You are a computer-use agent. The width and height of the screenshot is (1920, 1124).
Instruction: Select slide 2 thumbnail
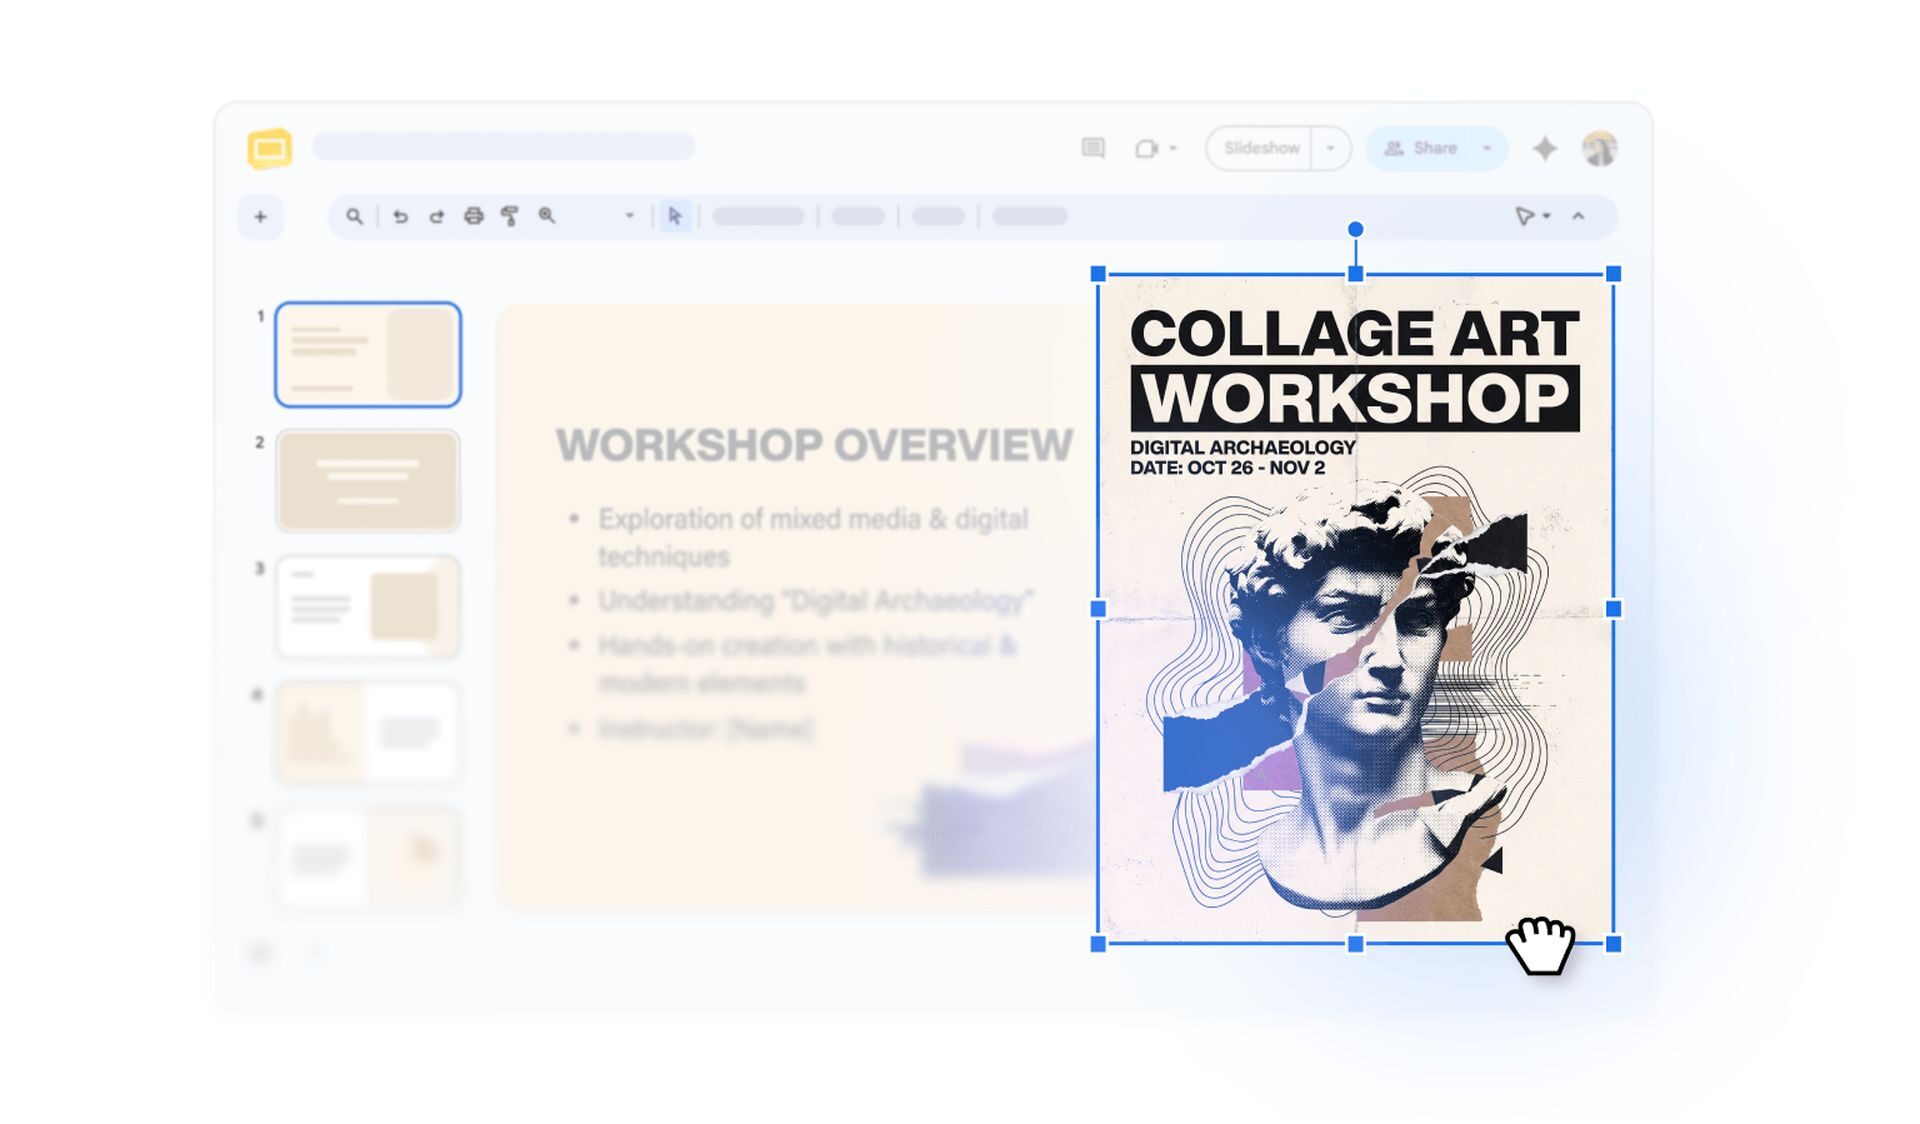coord(368,480)
